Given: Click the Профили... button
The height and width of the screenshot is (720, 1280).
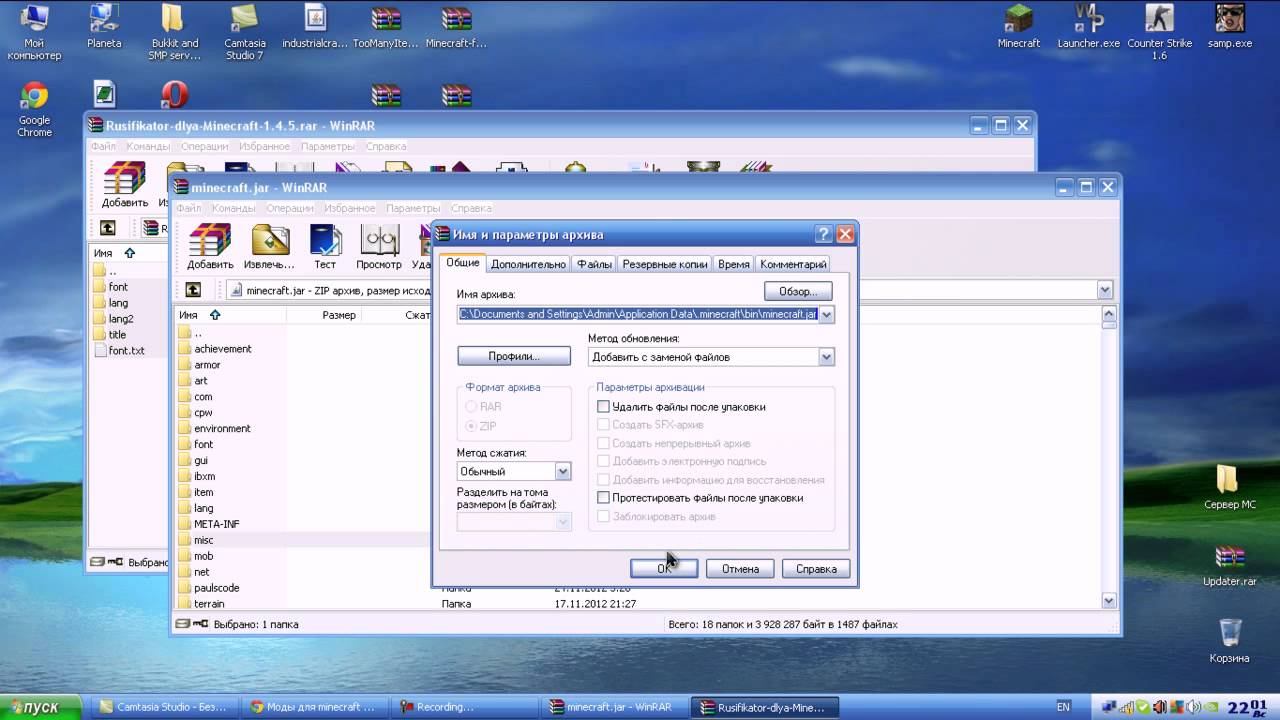Looking at the screenshot, I should 514,356.
